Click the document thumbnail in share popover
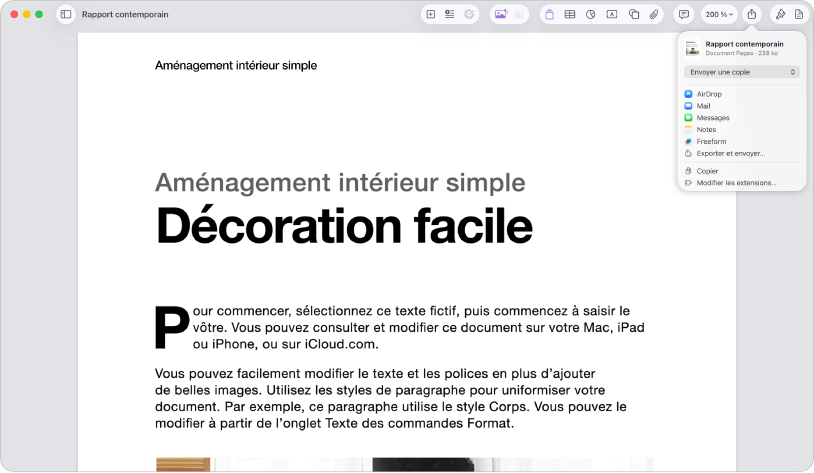This screenshot has height=473, width=814. pyautogui.click(x=692, y=48)
